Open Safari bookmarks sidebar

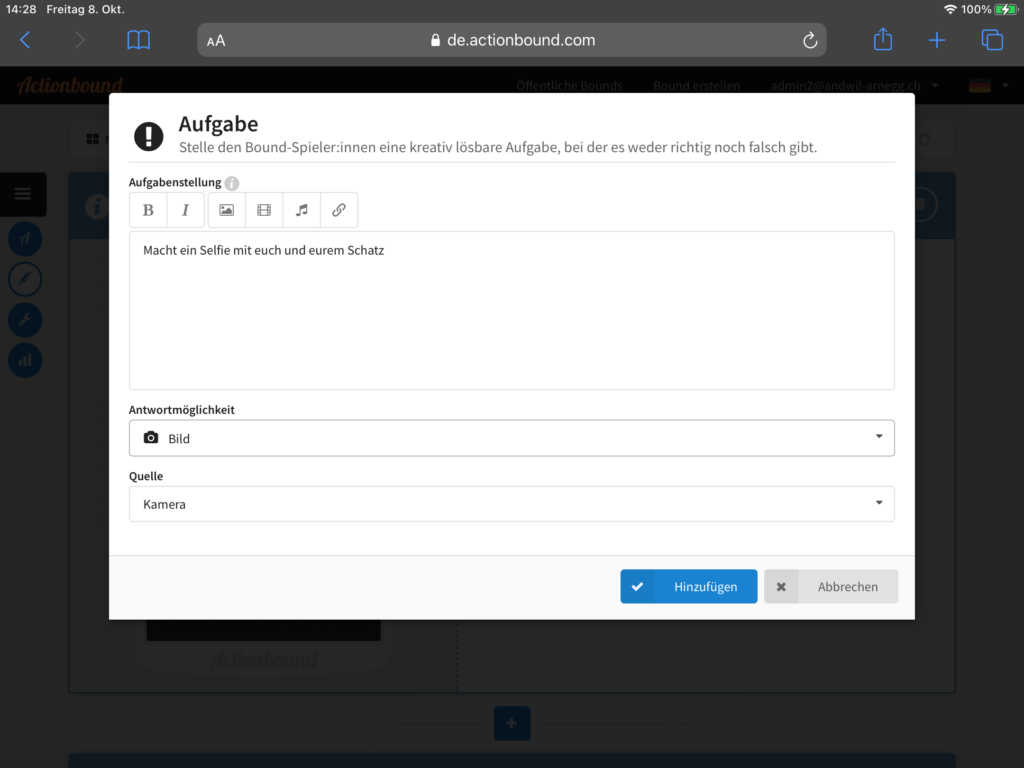(138, 40)
